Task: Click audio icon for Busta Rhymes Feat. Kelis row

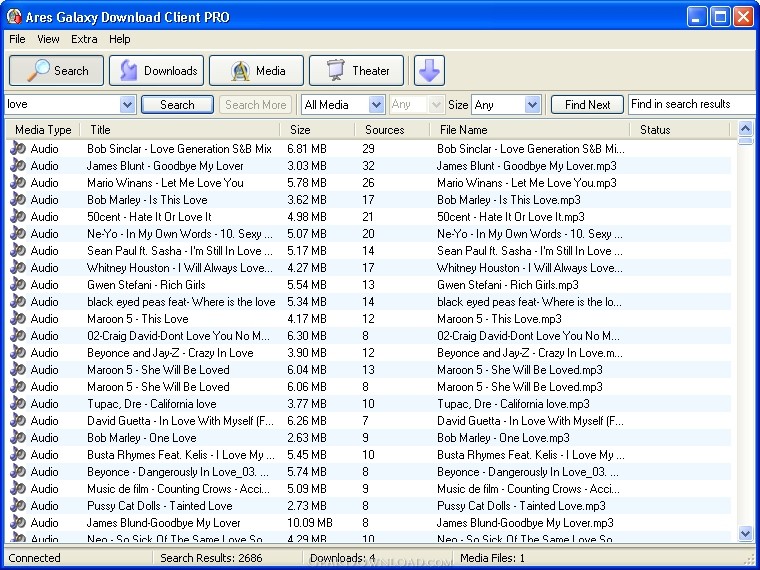Action: (18, 454)
